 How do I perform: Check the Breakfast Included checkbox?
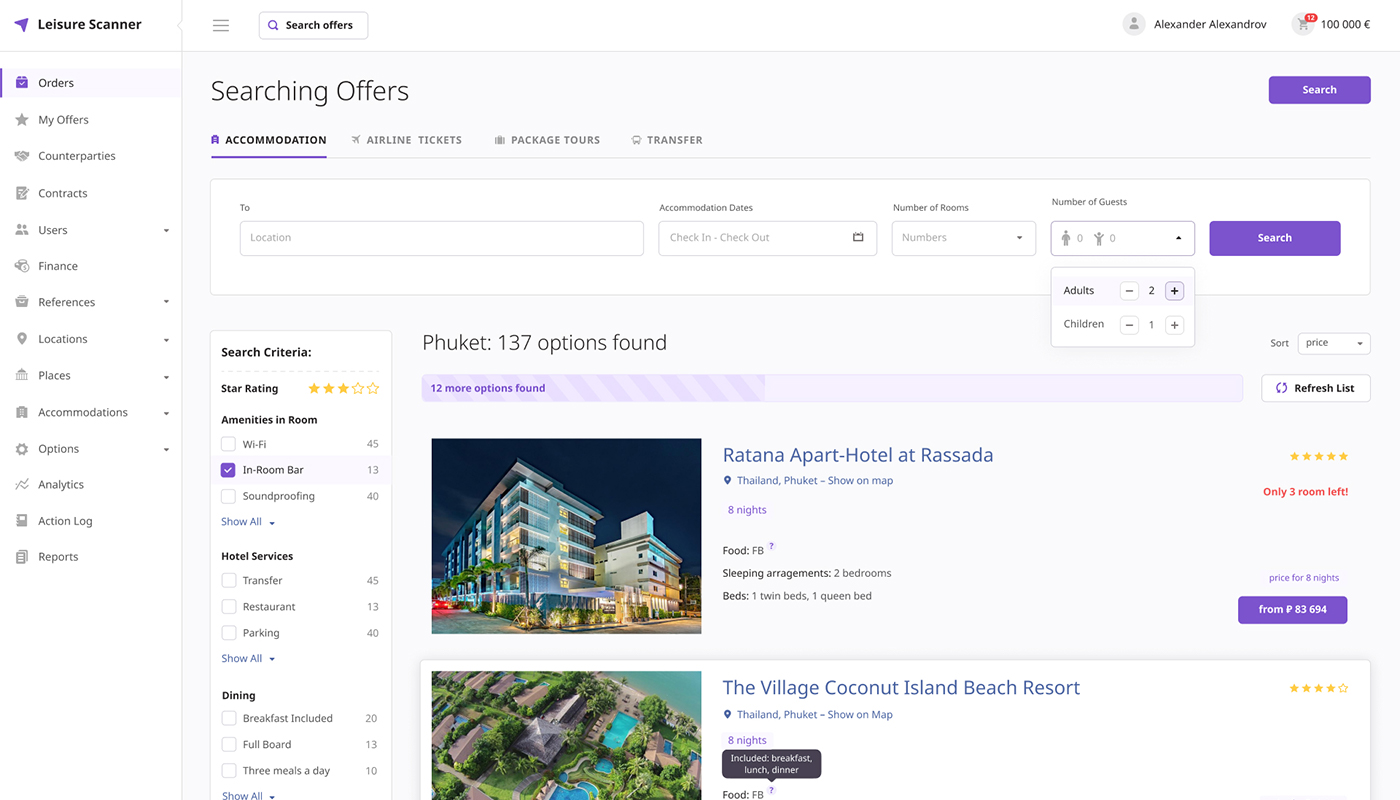point(228,718)
